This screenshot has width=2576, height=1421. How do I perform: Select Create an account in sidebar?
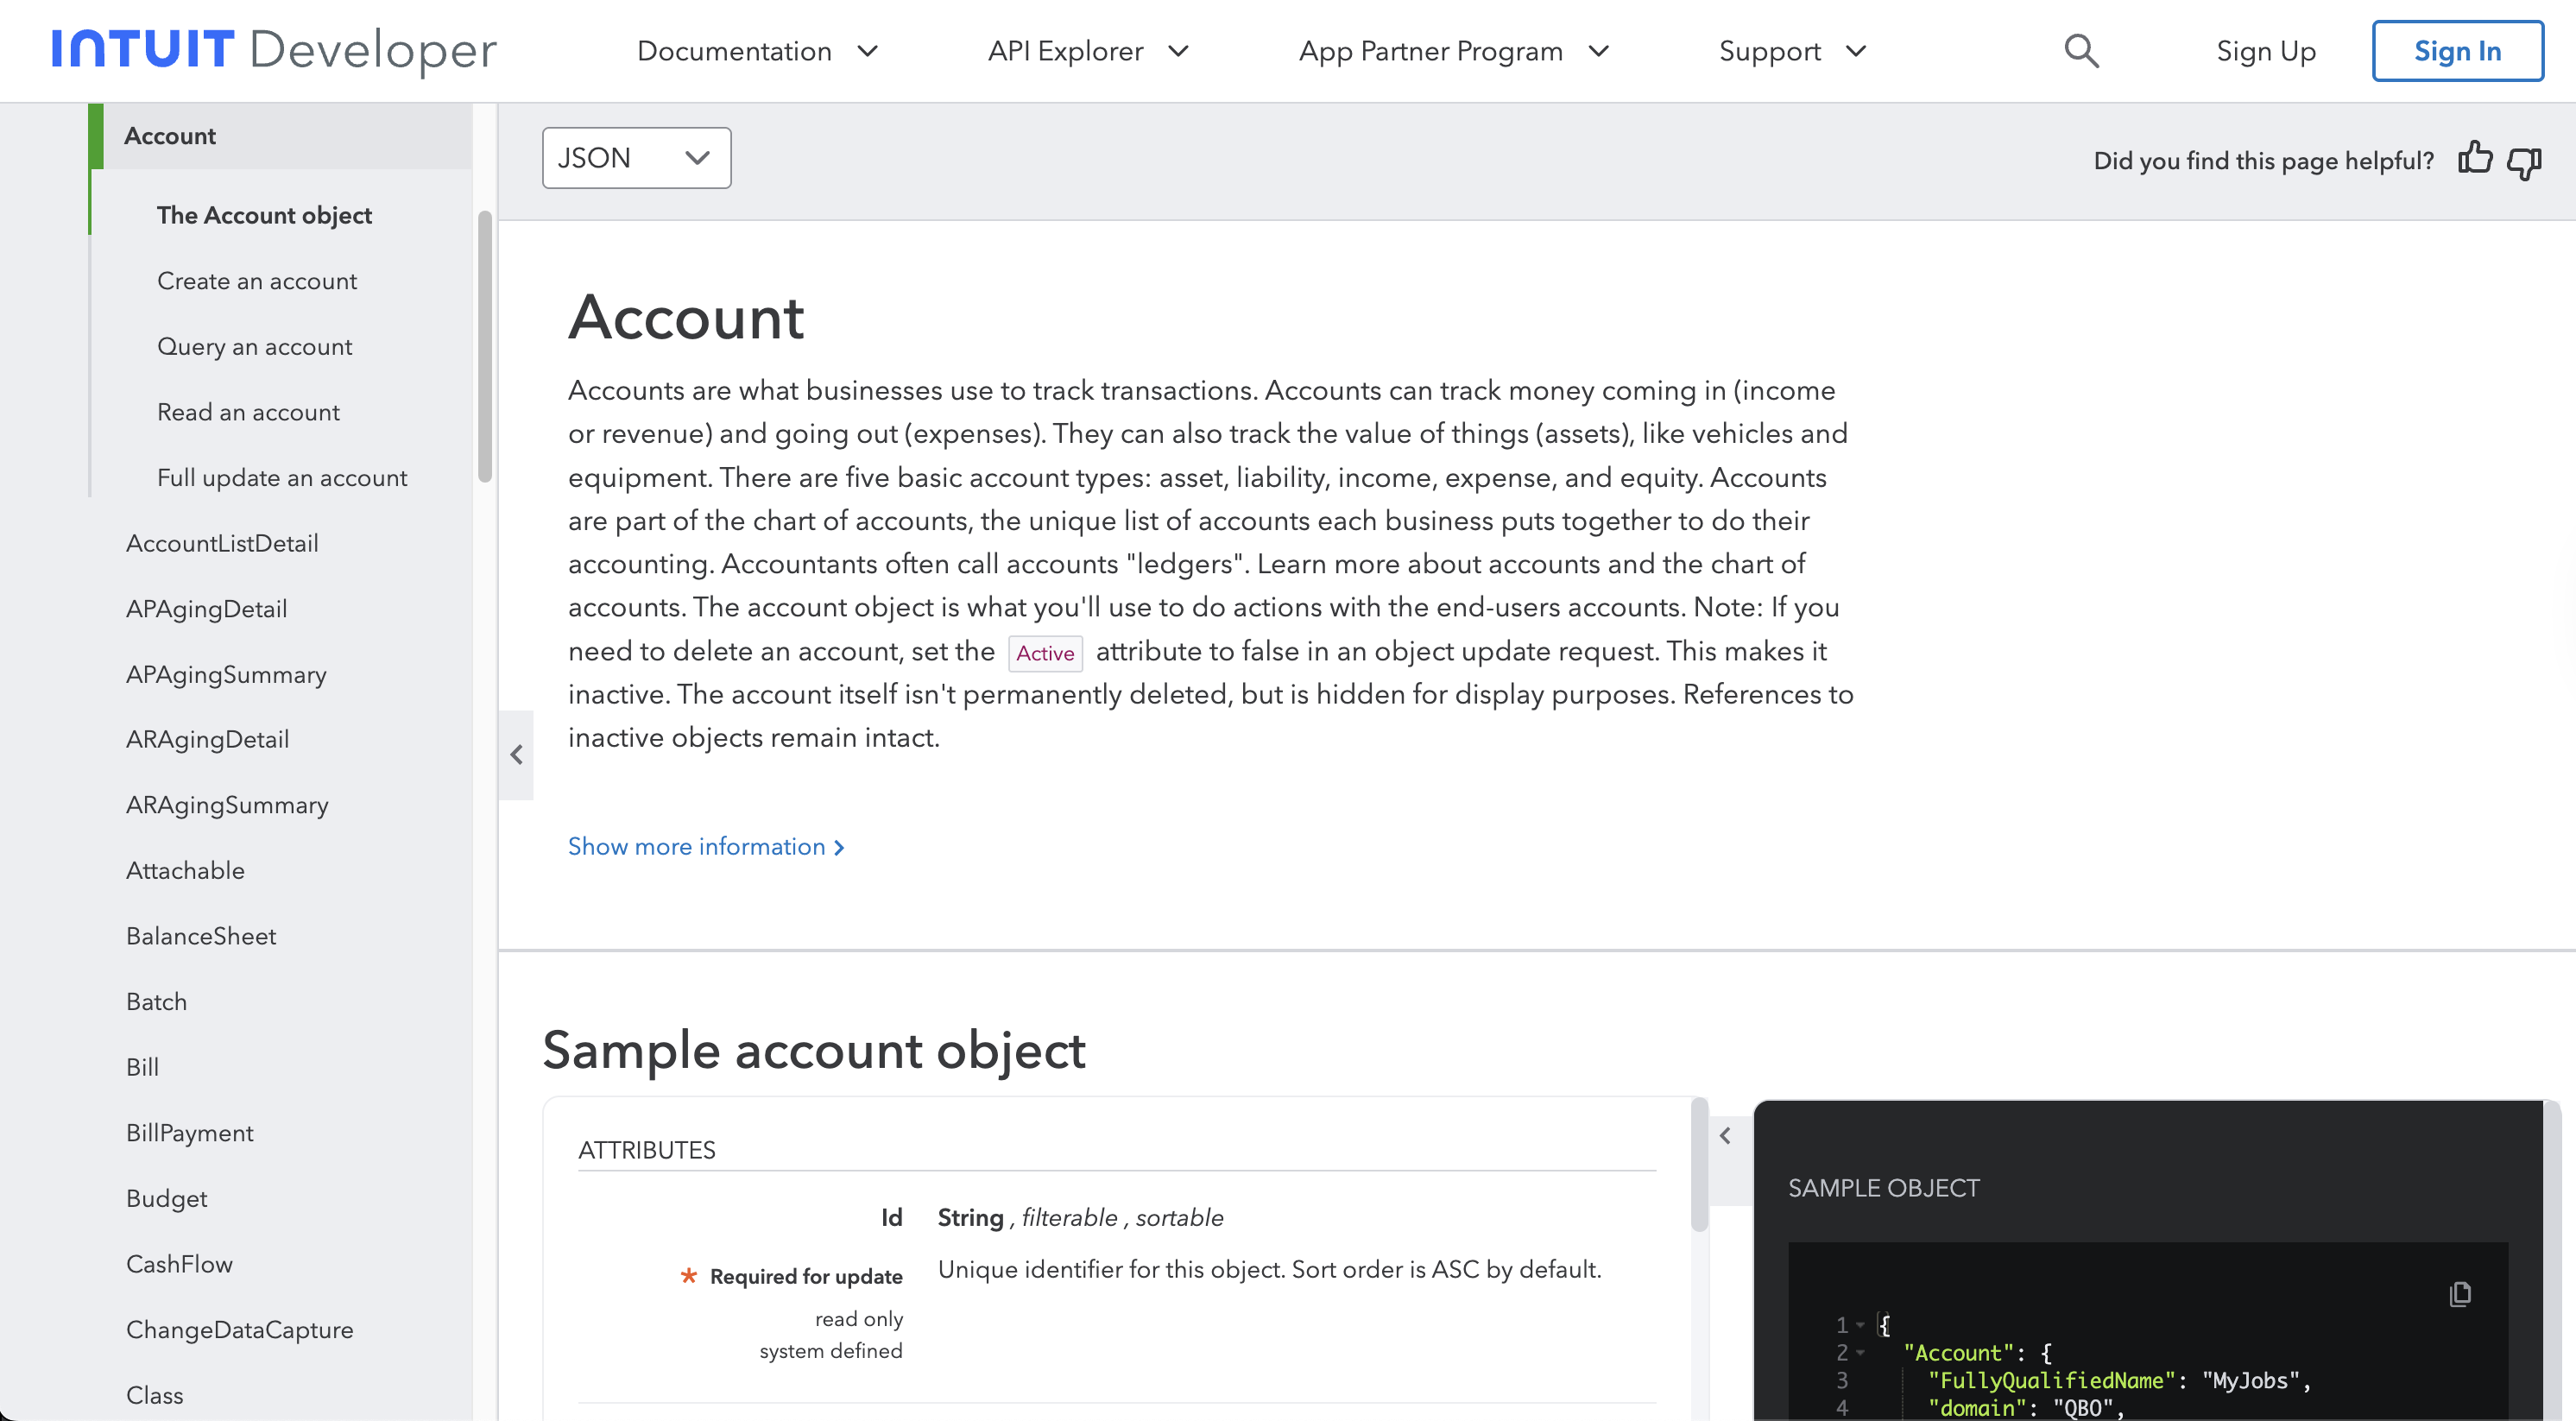(257, 281)
